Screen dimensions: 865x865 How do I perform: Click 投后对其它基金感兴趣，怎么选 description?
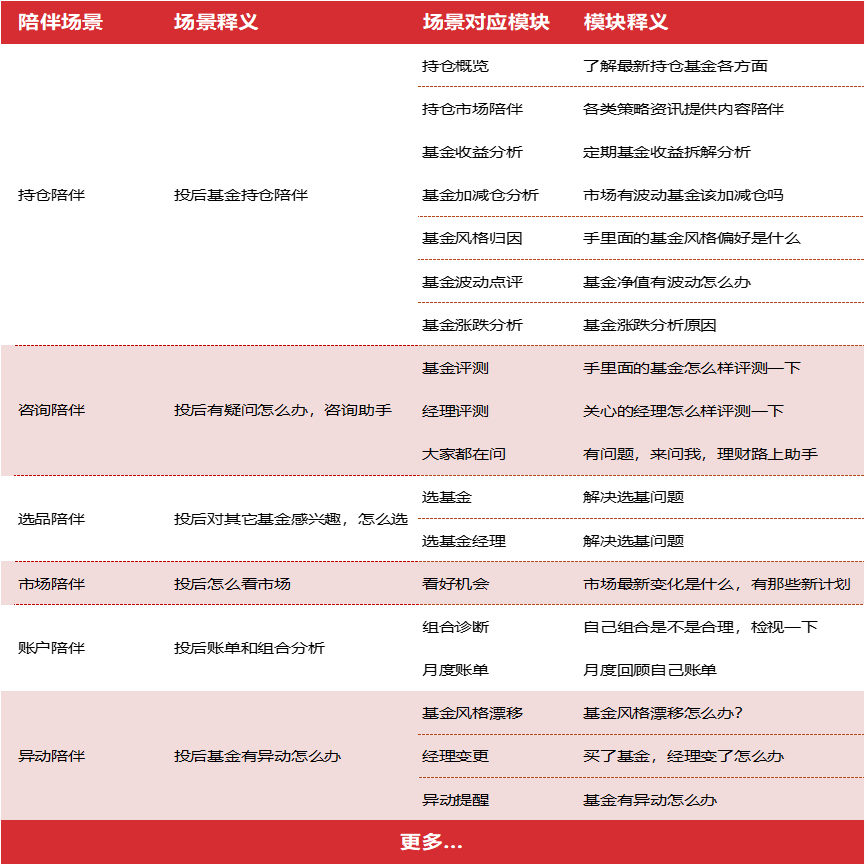[291, 519]
